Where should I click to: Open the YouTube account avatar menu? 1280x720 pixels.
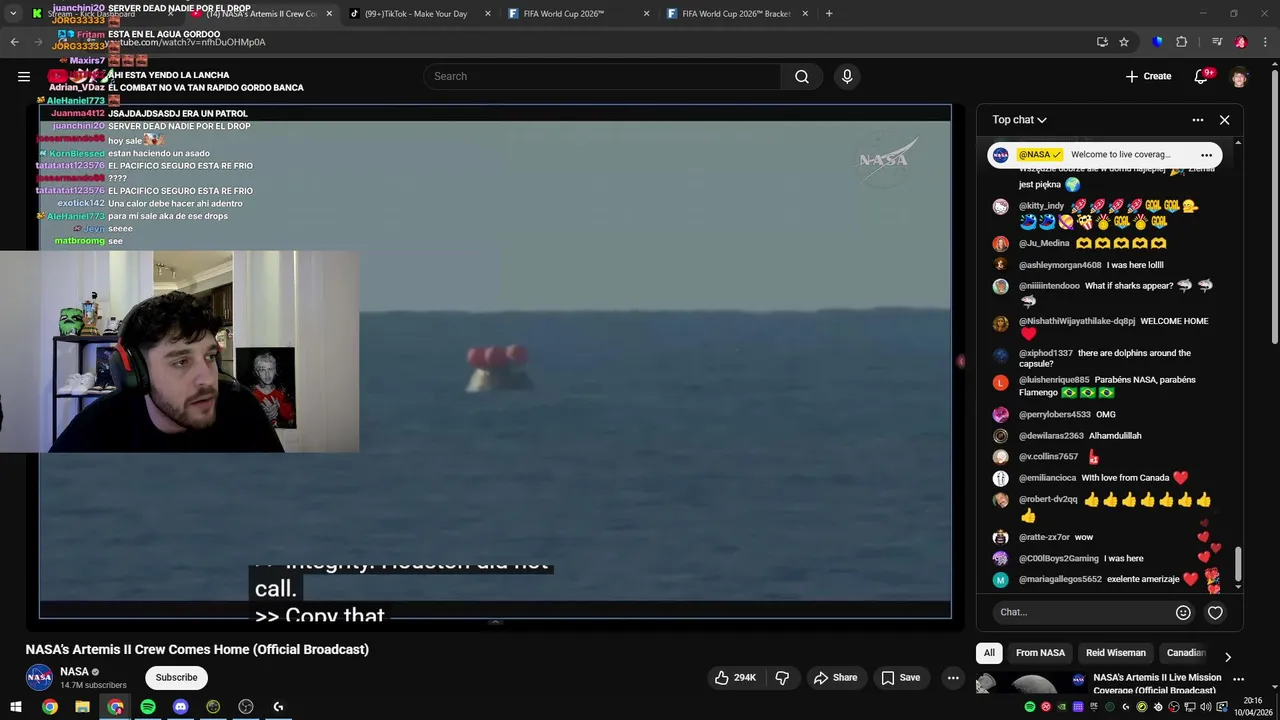(1240, 77)
